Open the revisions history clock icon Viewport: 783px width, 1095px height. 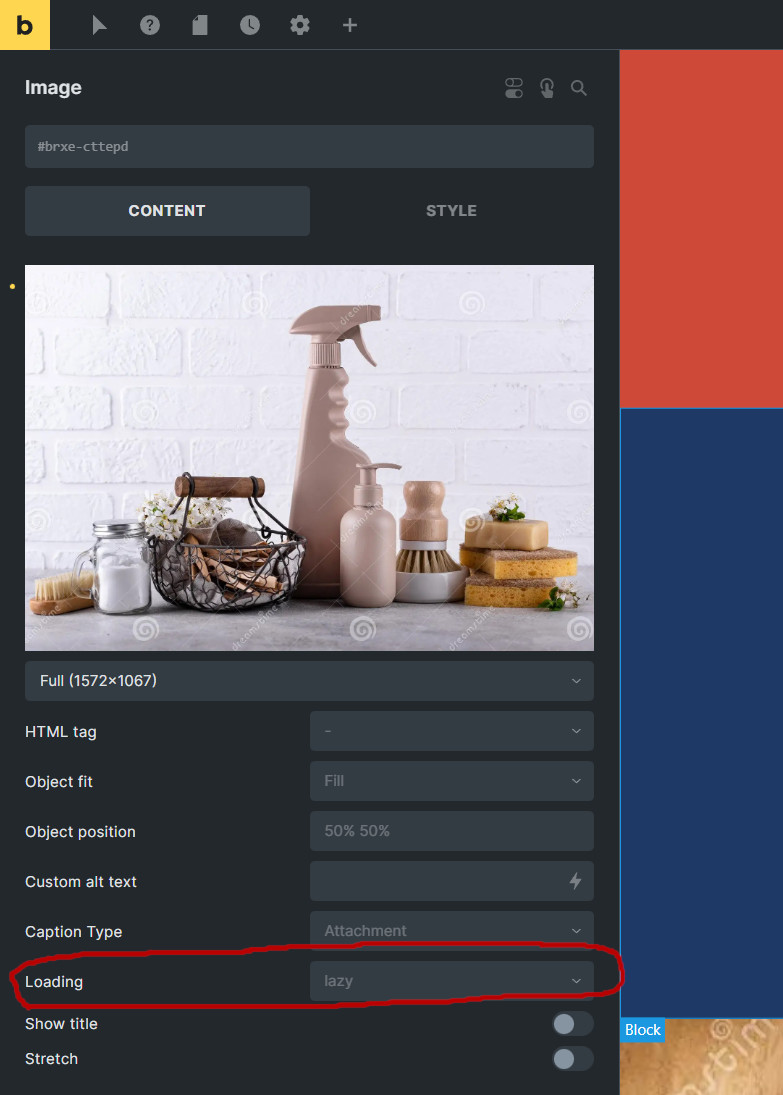[x=249, y=25]
